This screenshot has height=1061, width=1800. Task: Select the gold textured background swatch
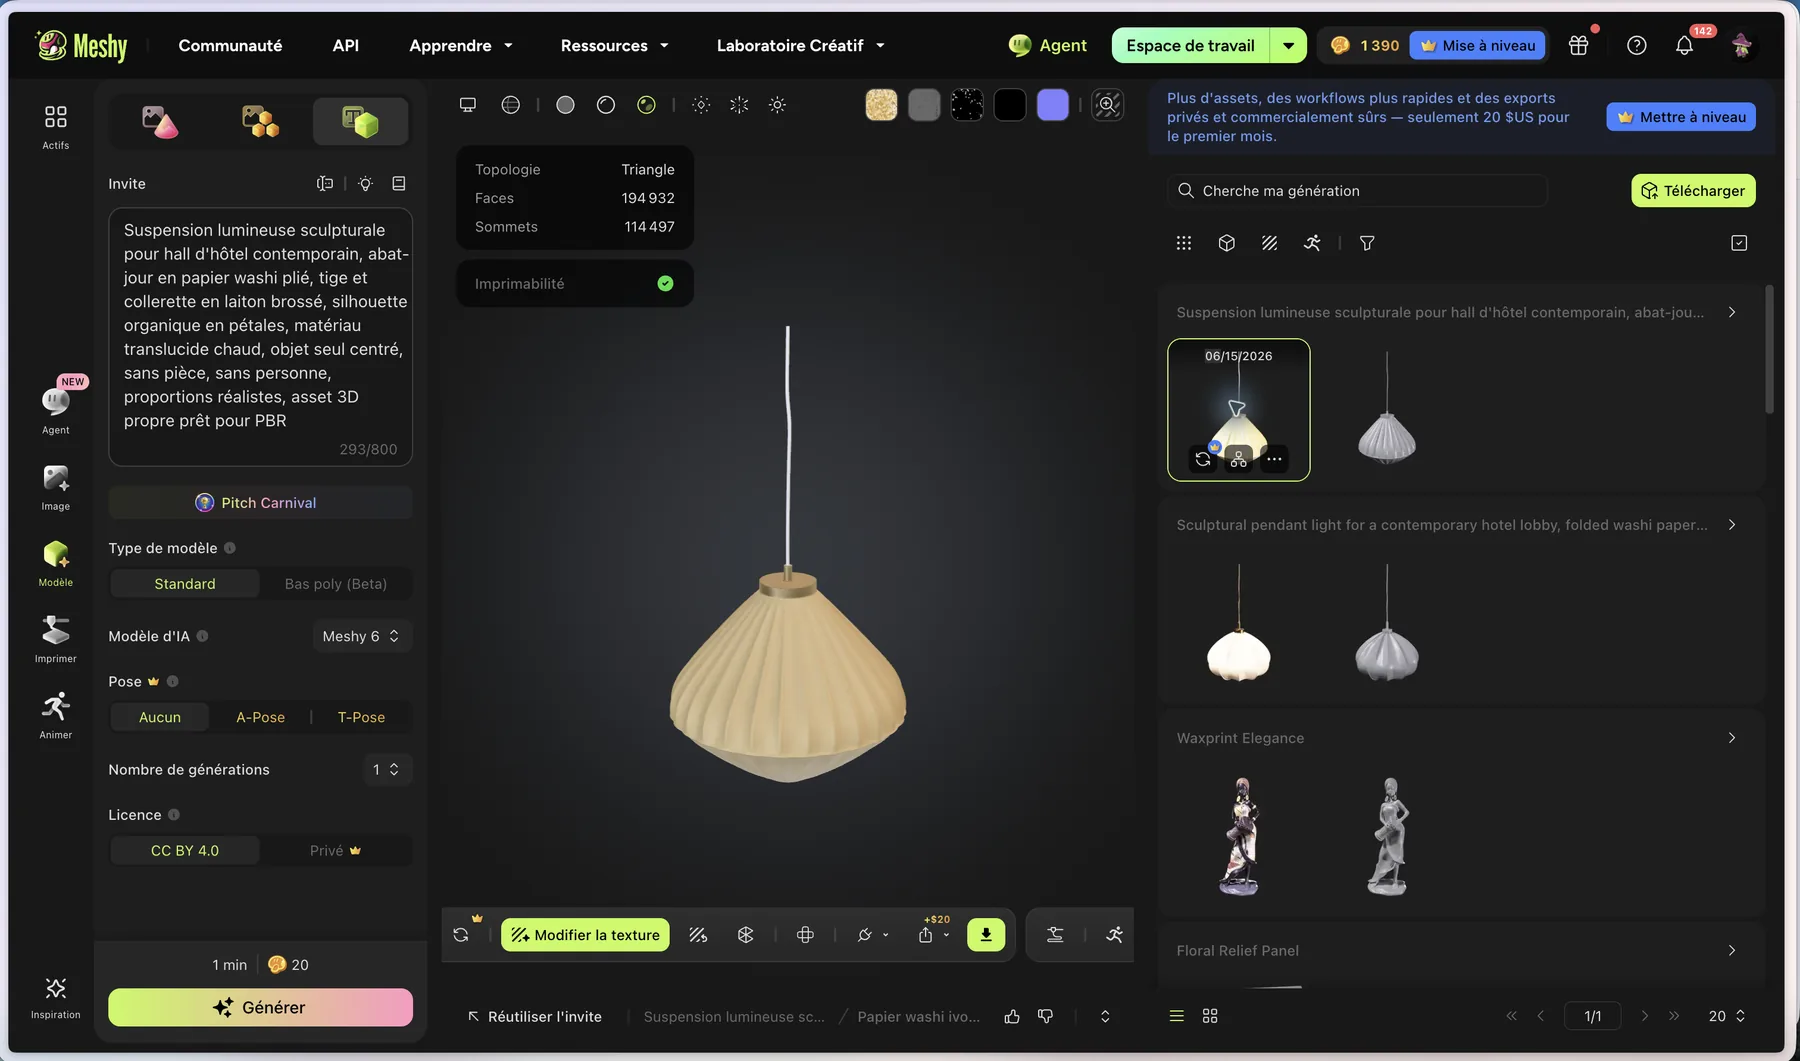click(881, 105)
